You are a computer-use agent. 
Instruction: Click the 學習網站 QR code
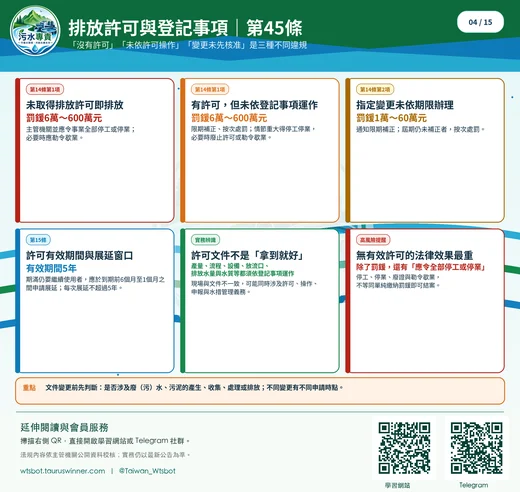404,448
